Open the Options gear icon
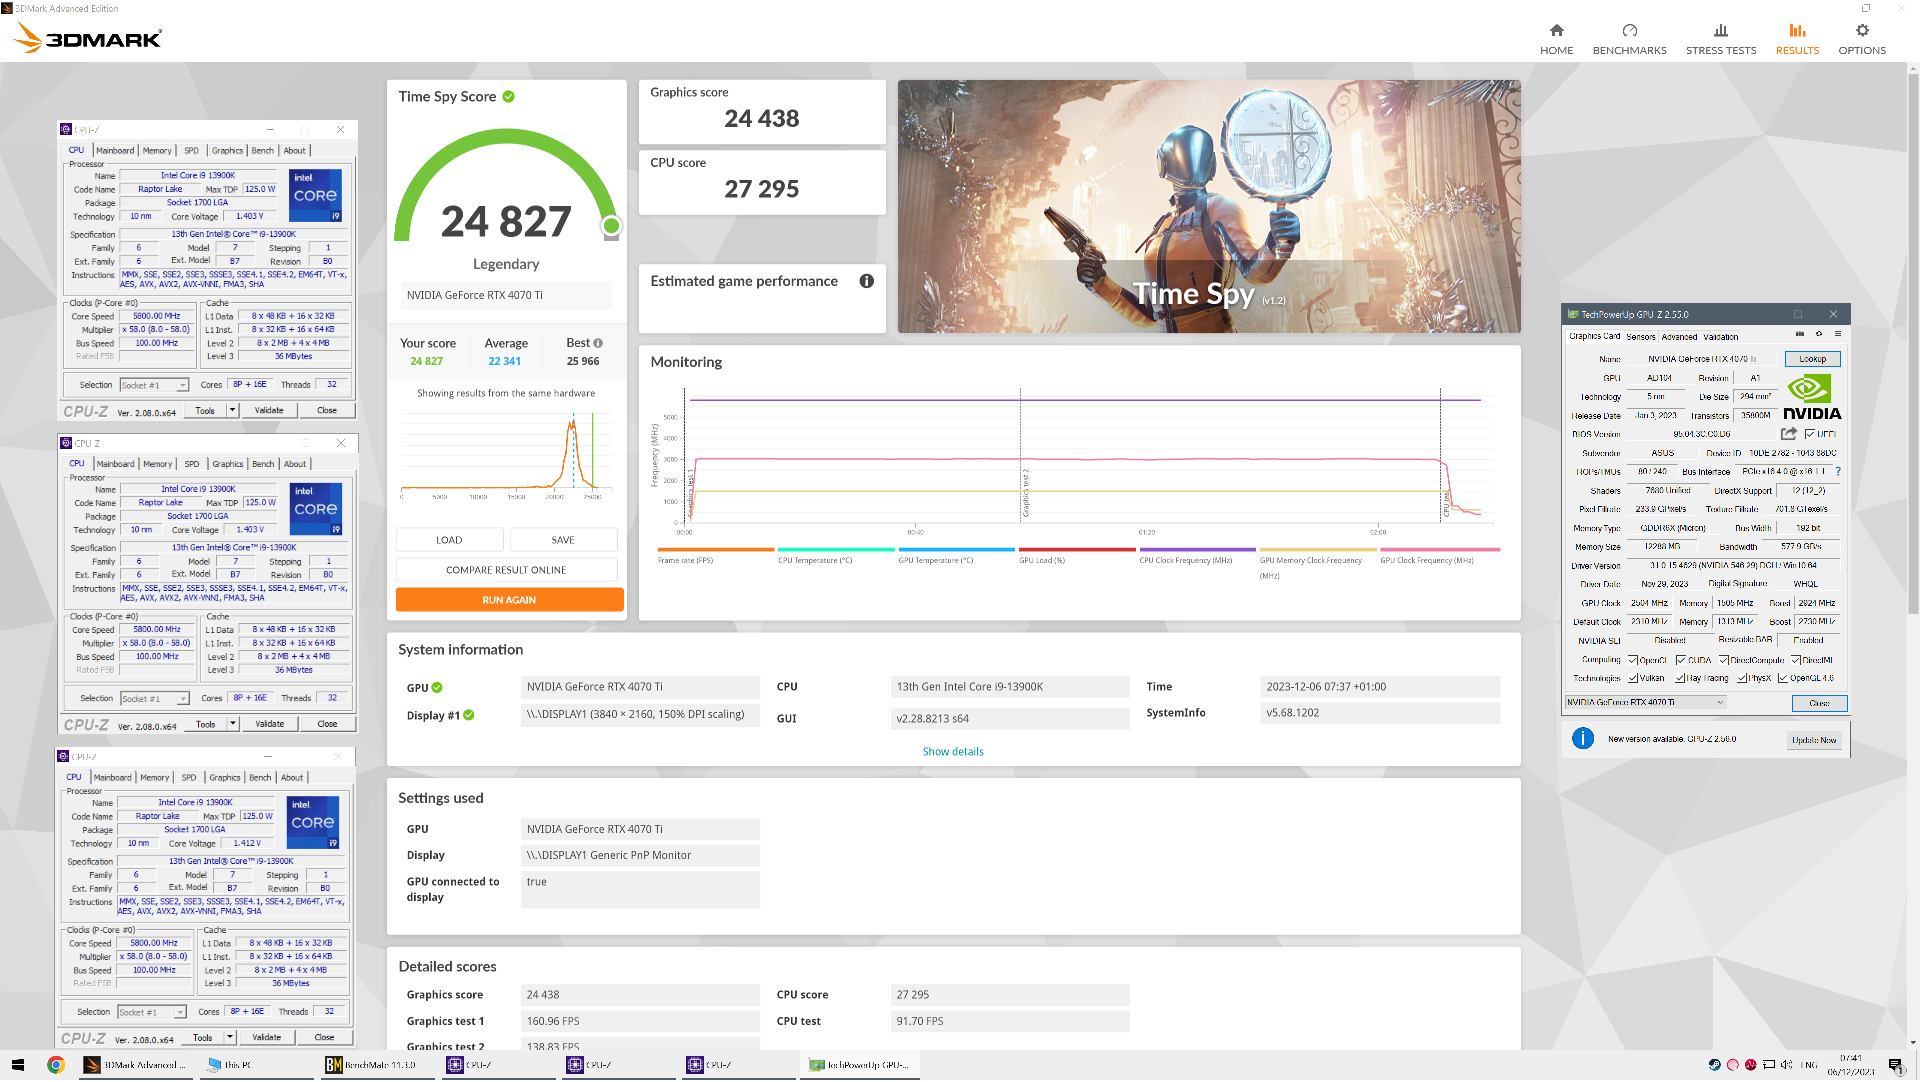This screenshot has width=1922, height=1082. (1864, 31)
